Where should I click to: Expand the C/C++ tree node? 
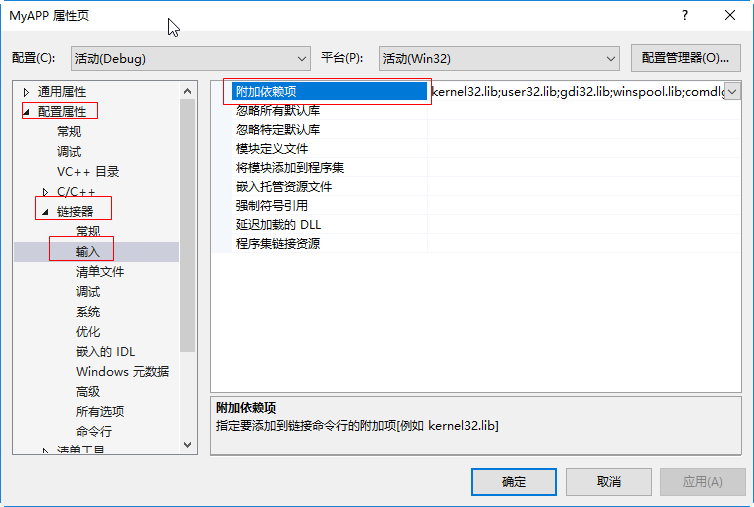pyautogui.click(x=45, y=192)
